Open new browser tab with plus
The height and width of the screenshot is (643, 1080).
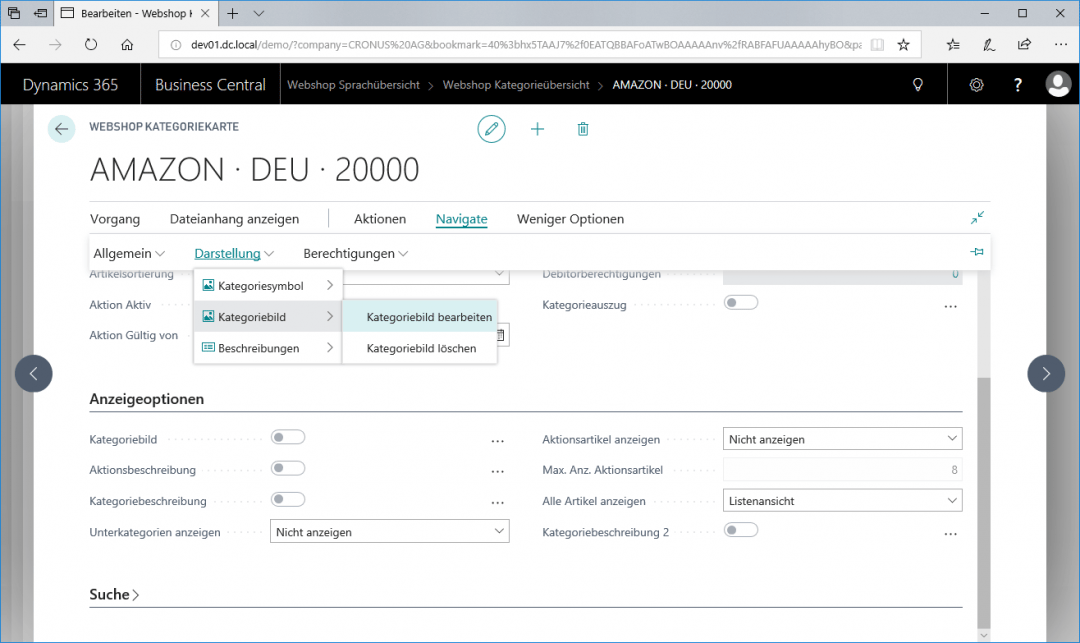click(x=233, y=13)
